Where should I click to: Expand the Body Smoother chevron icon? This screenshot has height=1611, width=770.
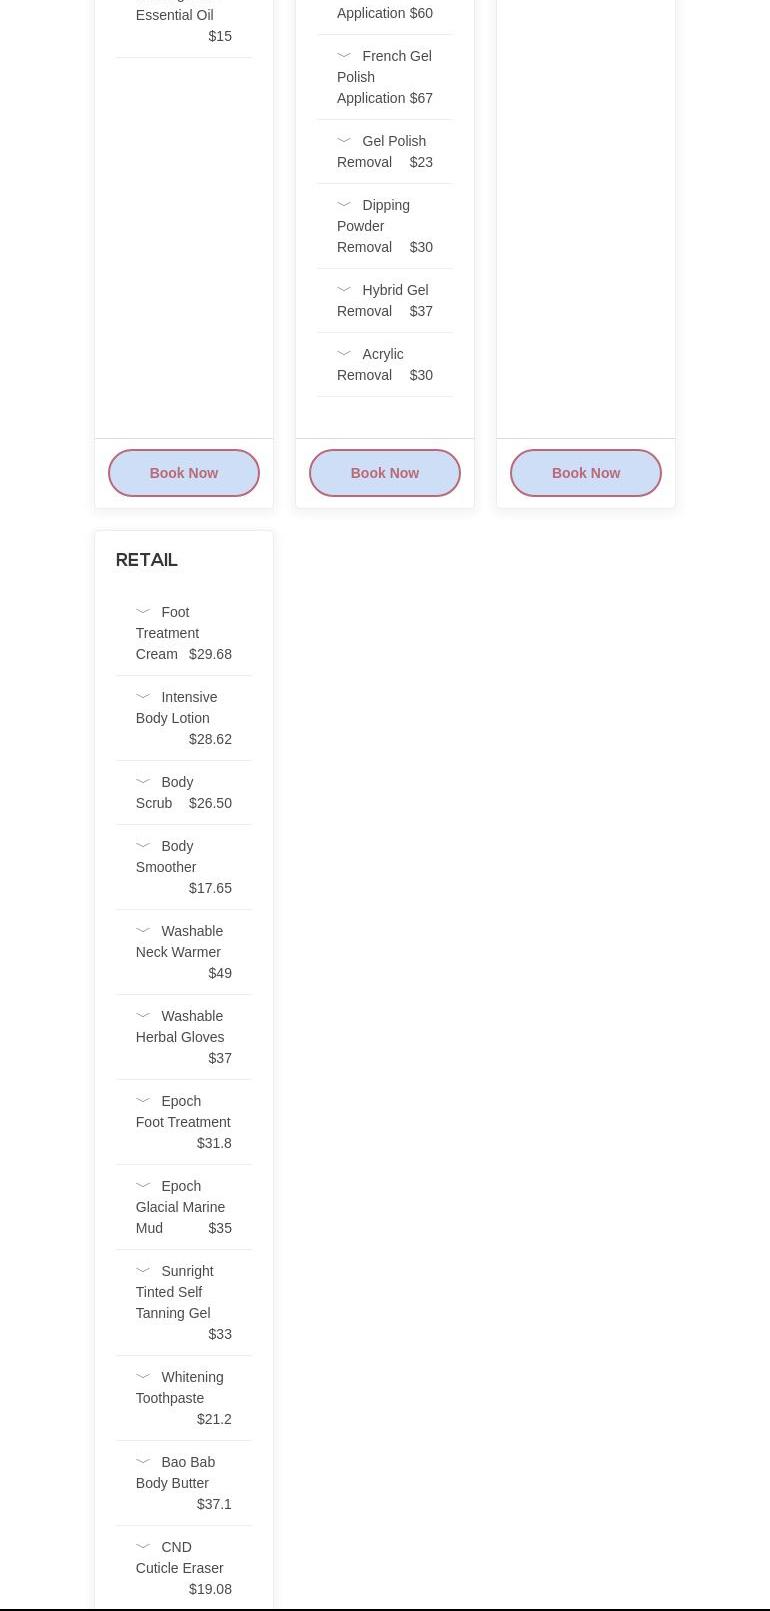(x=143, y=846)
